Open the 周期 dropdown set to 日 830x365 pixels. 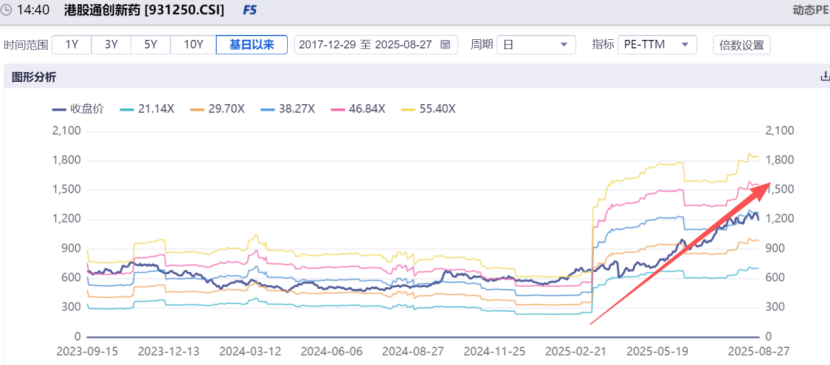click(x=536, y=44)
